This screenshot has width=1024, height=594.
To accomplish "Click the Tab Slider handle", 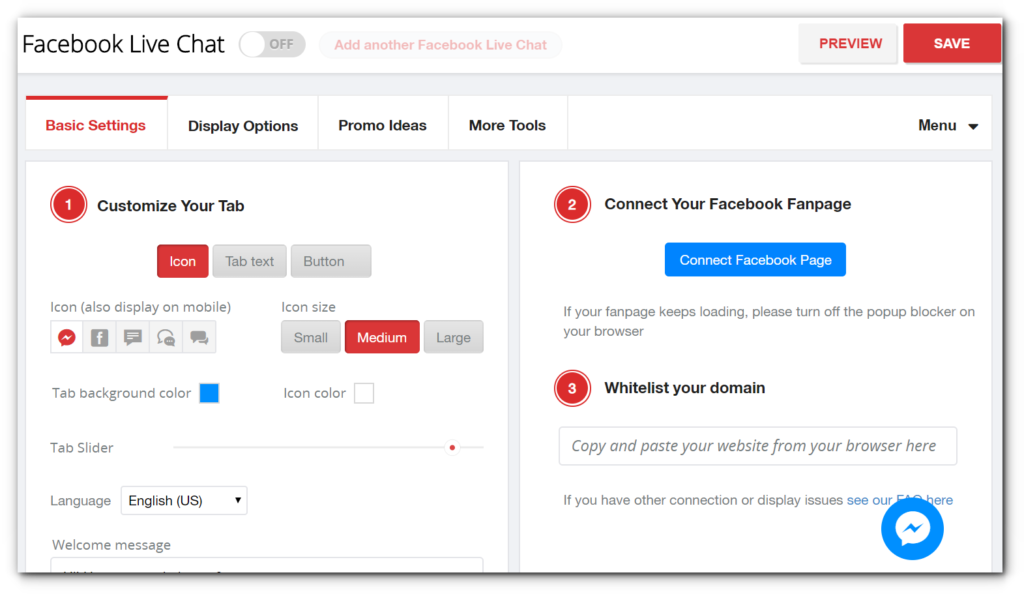I will (x=452, y=448).
